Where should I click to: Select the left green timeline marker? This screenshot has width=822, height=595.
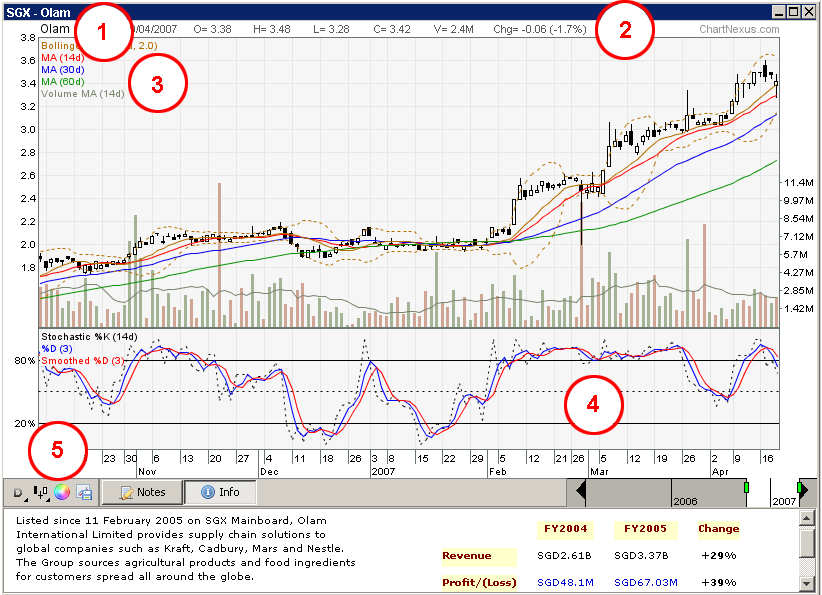pyautogui.click(x=747, y=486)
